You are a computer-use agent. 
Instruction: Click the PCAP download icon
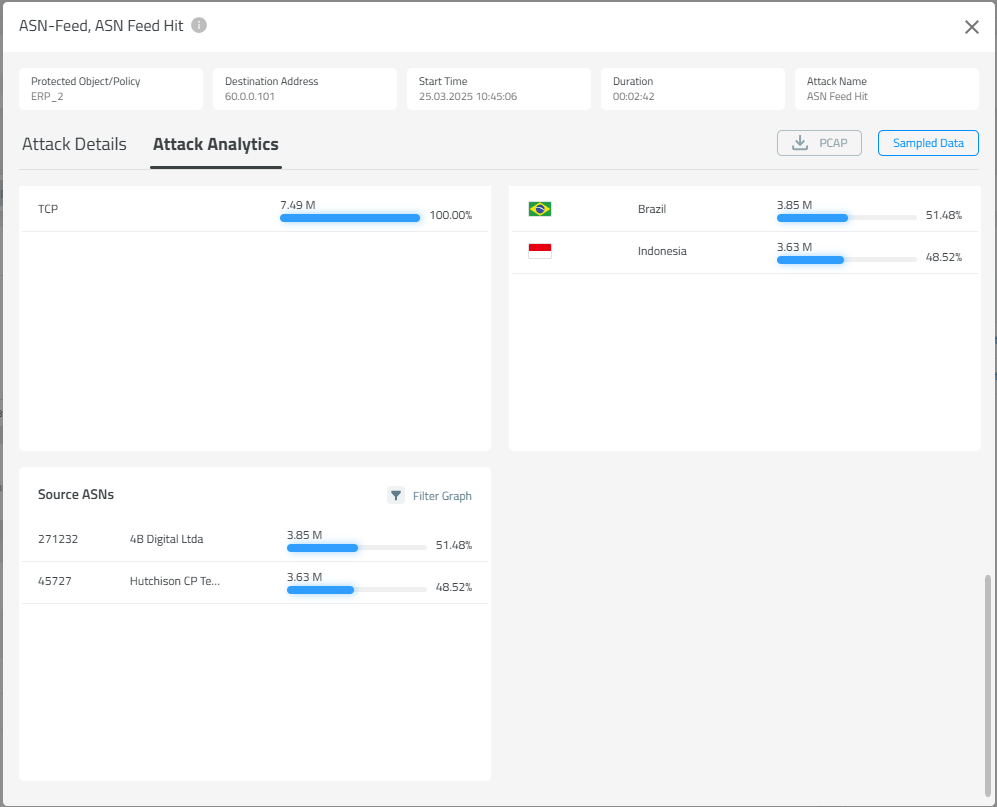[x=800, y=143]
